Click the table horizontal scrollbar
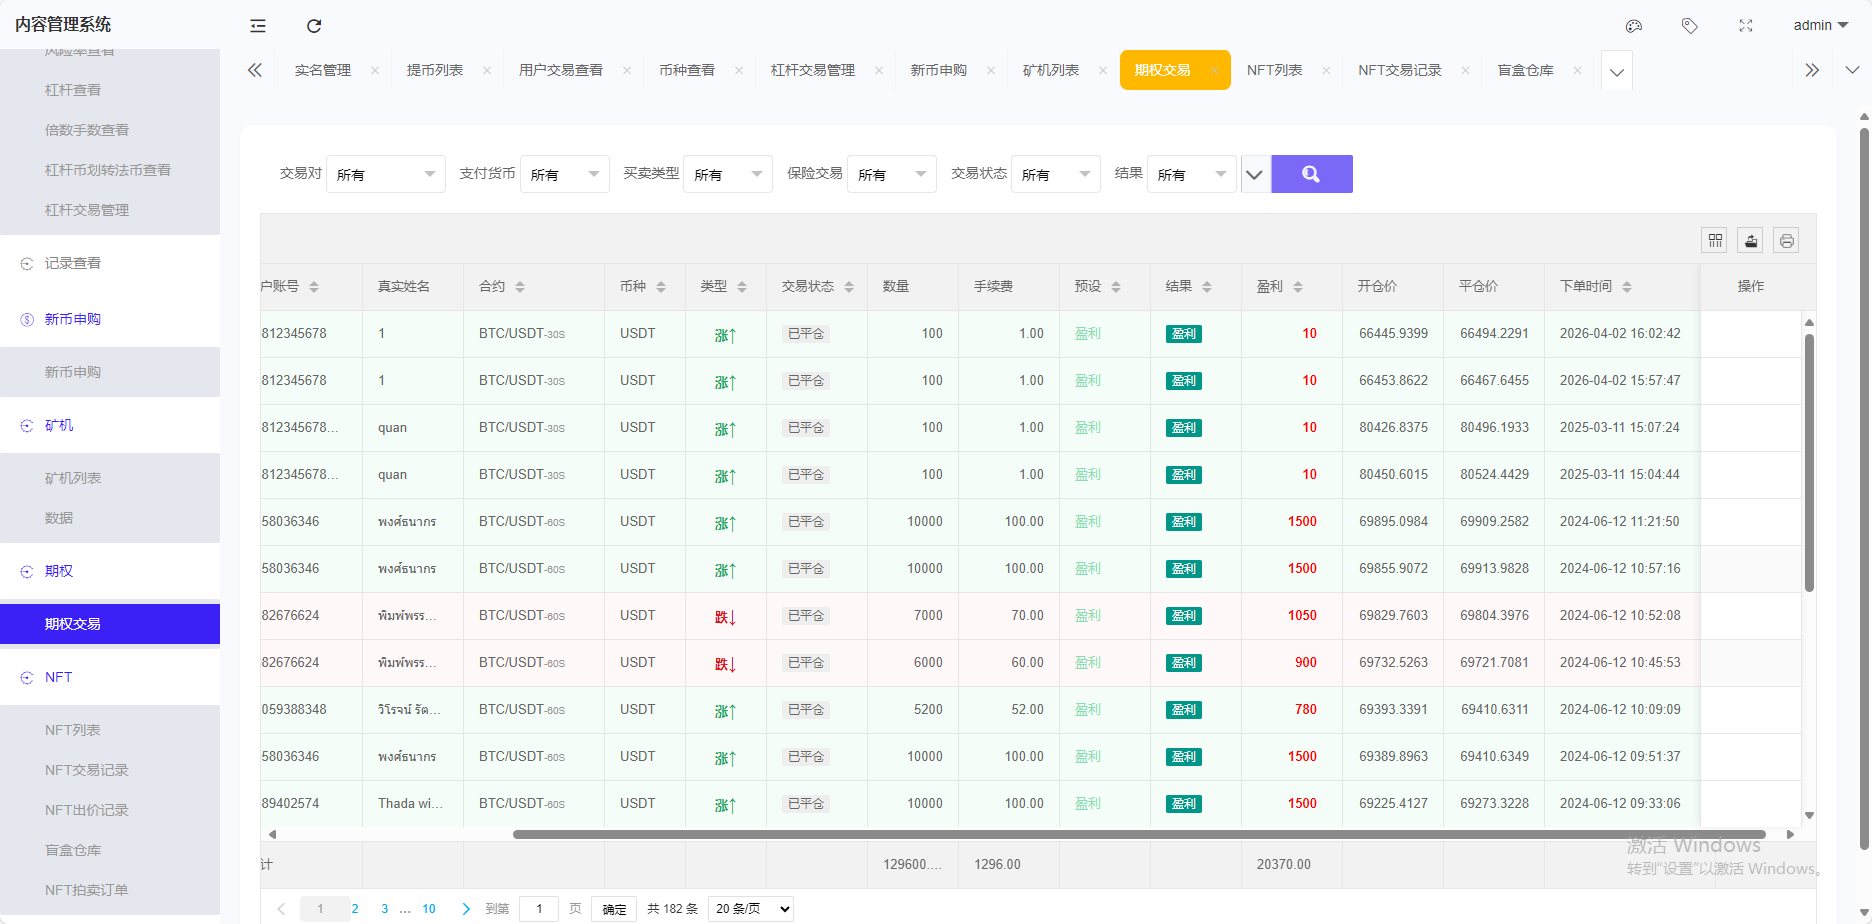This screenshot has height=924, width=1872. (1138, 834)
